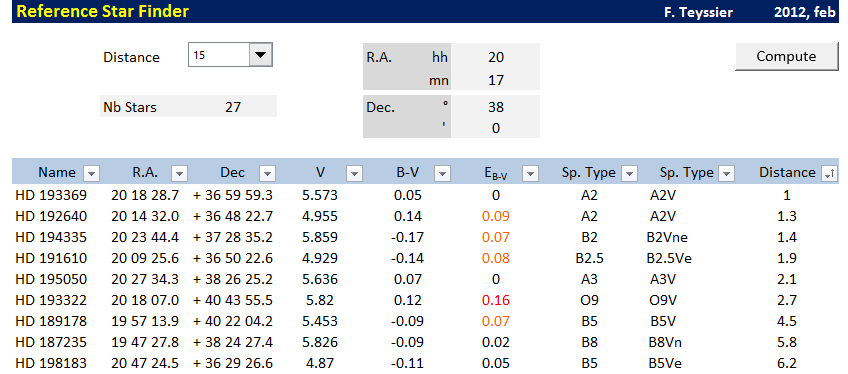Image resolution: width=848 pixels, height=374 pixels.
Task: Select the R.A. minutes value 17
Action: (x=495, y=81)
